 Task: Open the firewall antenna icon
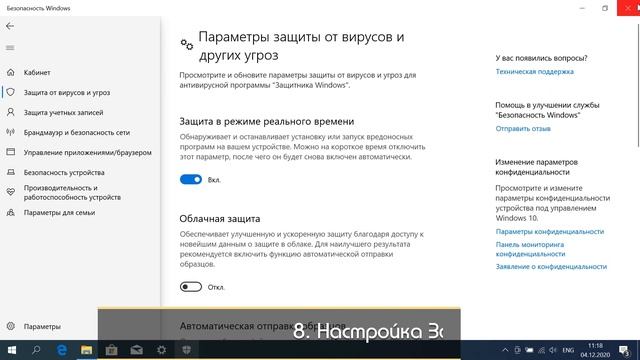[11, 132]
